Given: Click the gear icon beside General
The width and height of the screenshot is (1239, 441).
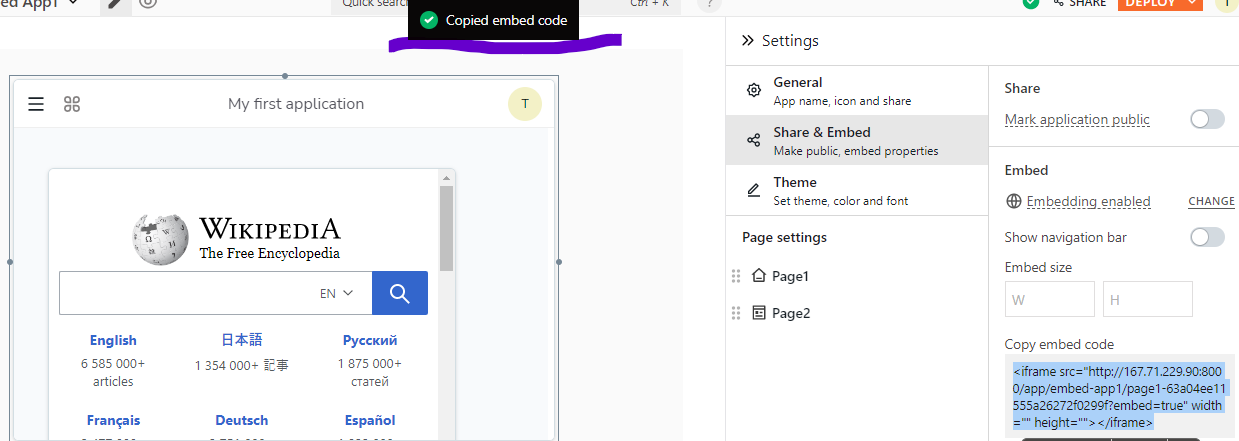Looking at the screenshot, I should point(754,91).
